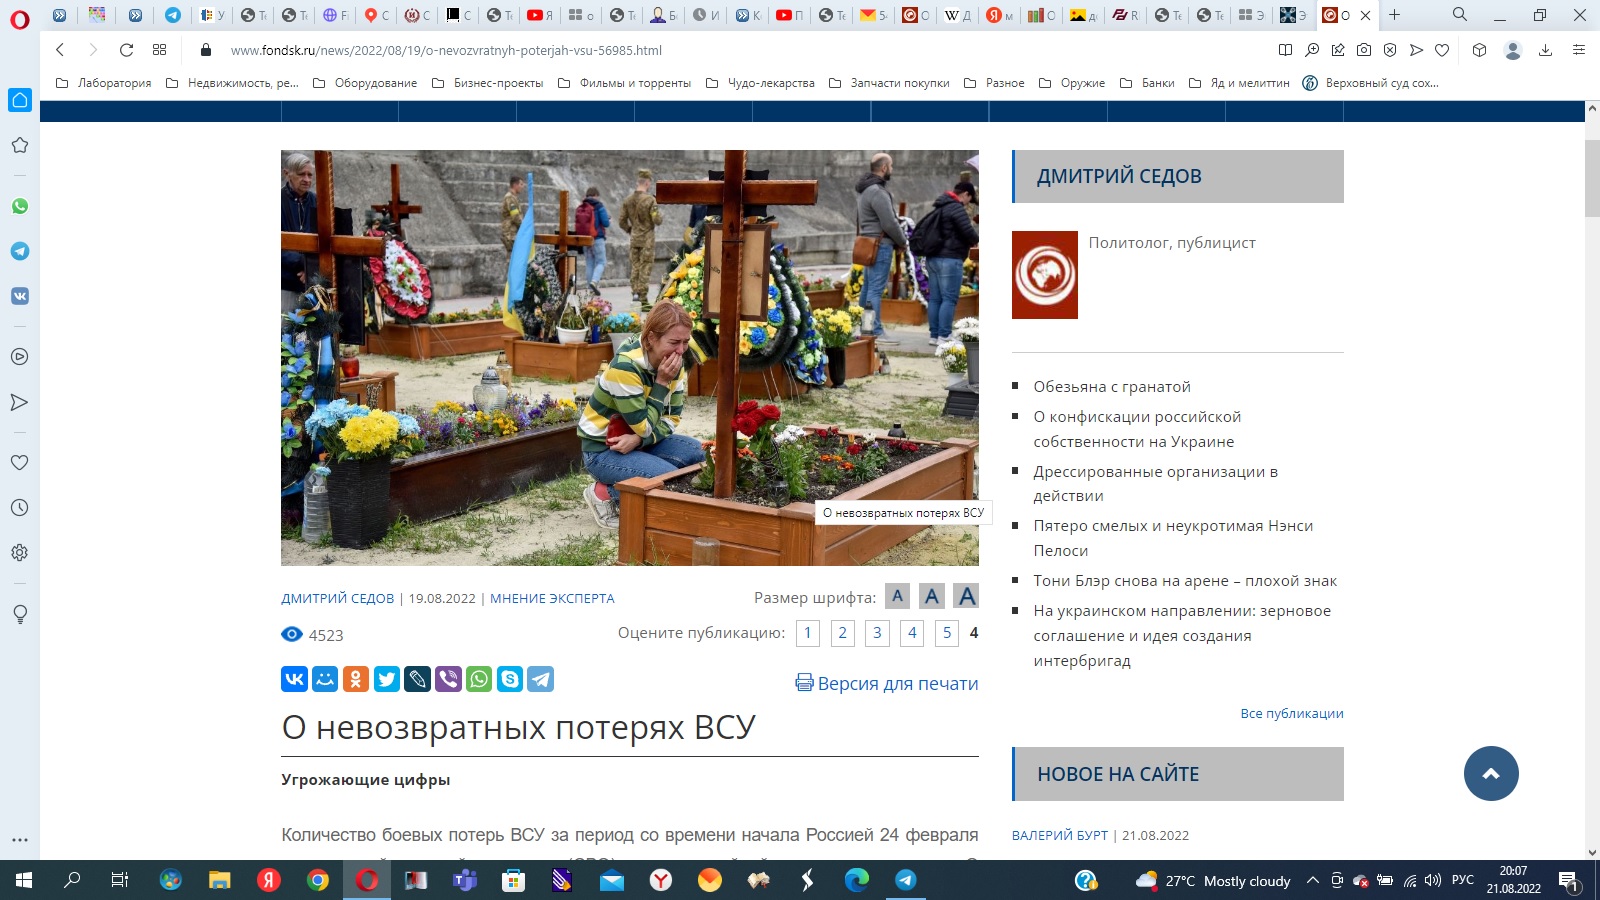Open Opera's Easy Setup sliders icon

click(1580, 50)
